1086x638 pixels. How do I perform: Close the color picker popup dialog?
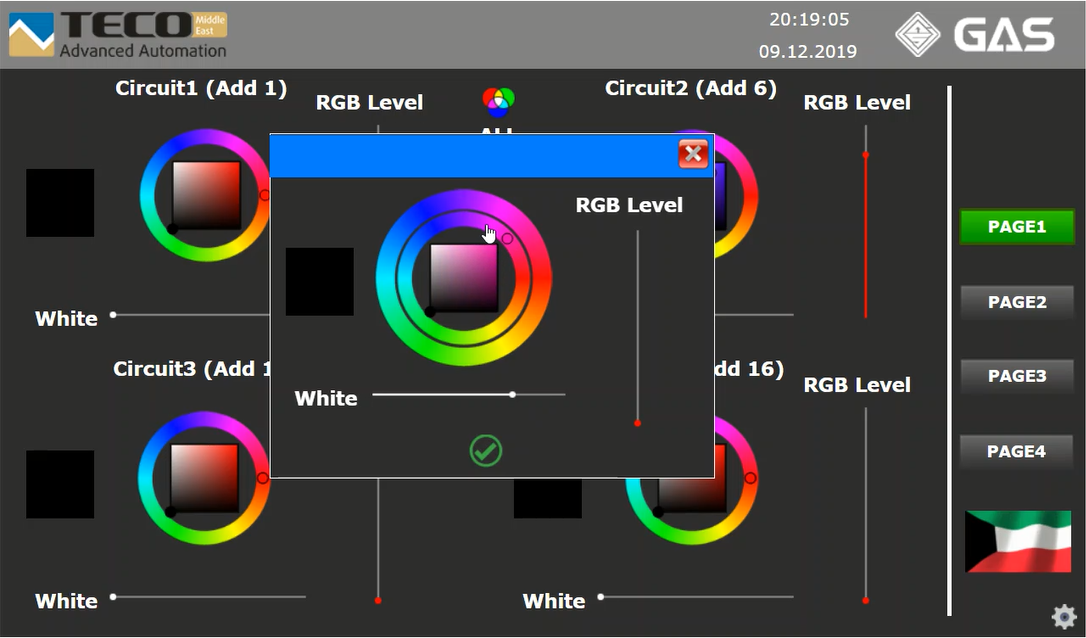tap(692, 154)
